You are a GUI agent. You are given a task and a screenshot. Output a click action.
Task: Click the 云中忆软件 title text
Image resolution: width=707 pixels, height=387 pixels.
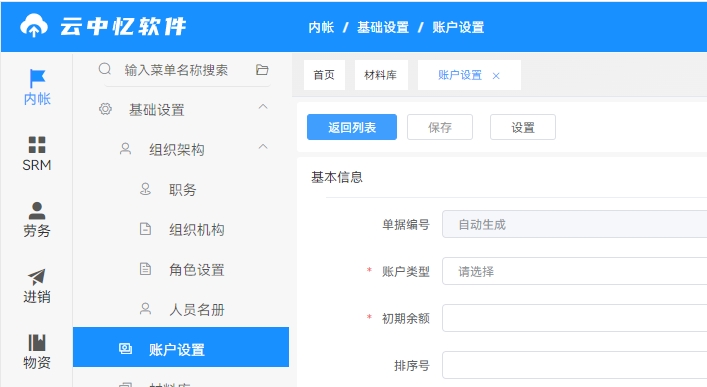pyautogui.click(x=123, y=26)
